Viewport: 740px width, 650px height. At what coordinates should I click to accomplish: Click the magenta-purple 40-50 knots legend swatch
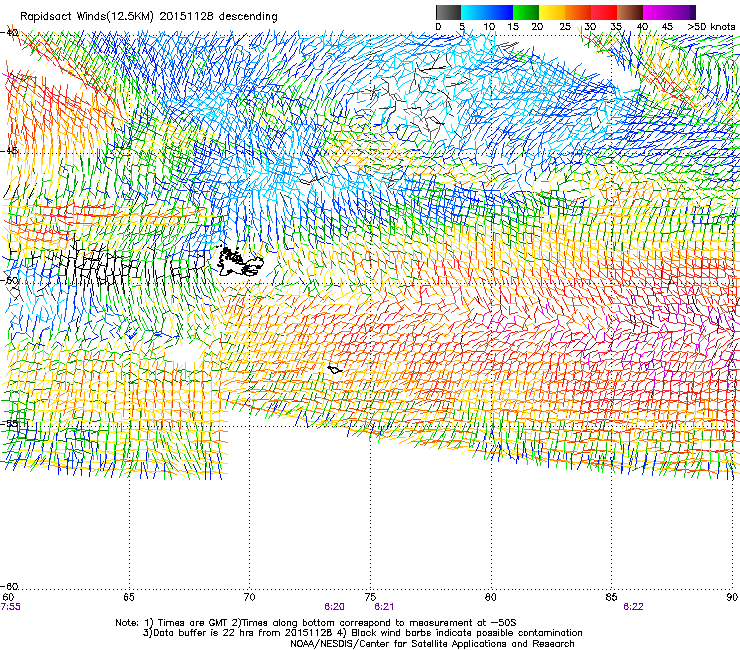[x=669, y=12]
